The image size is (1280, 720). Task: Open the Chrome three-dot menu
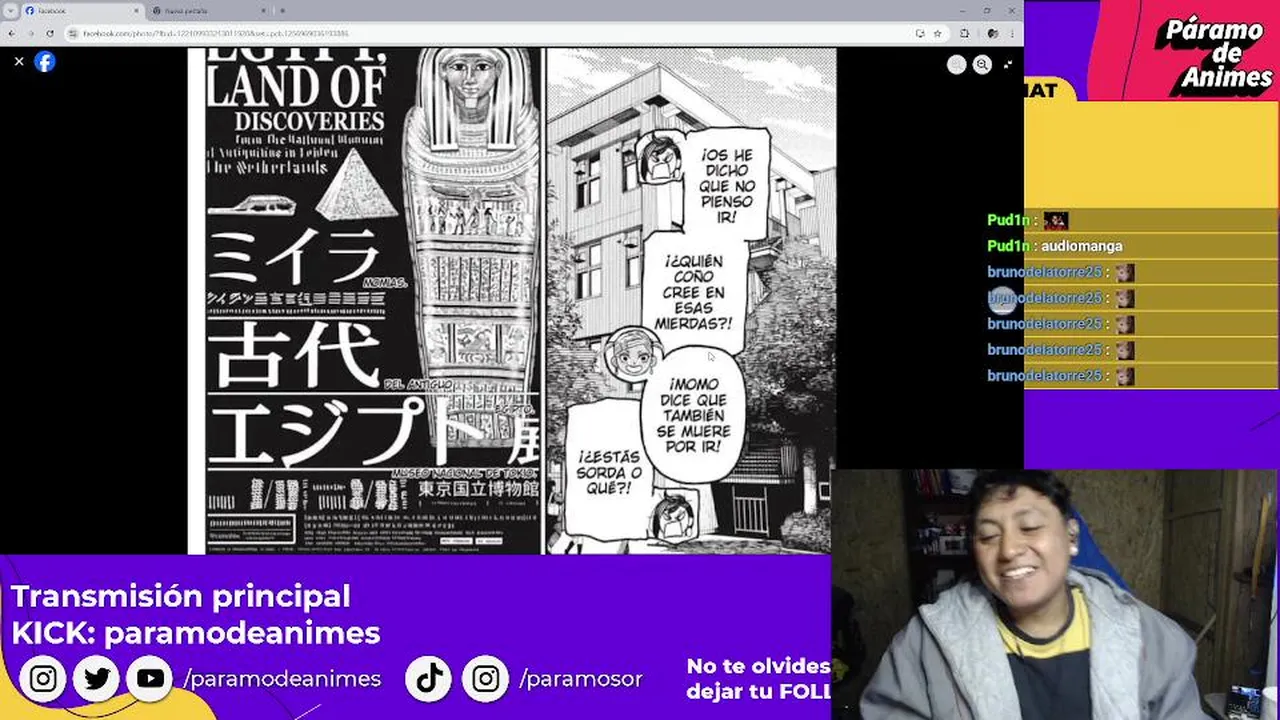pyautogui.click(x=1012, y=33)
